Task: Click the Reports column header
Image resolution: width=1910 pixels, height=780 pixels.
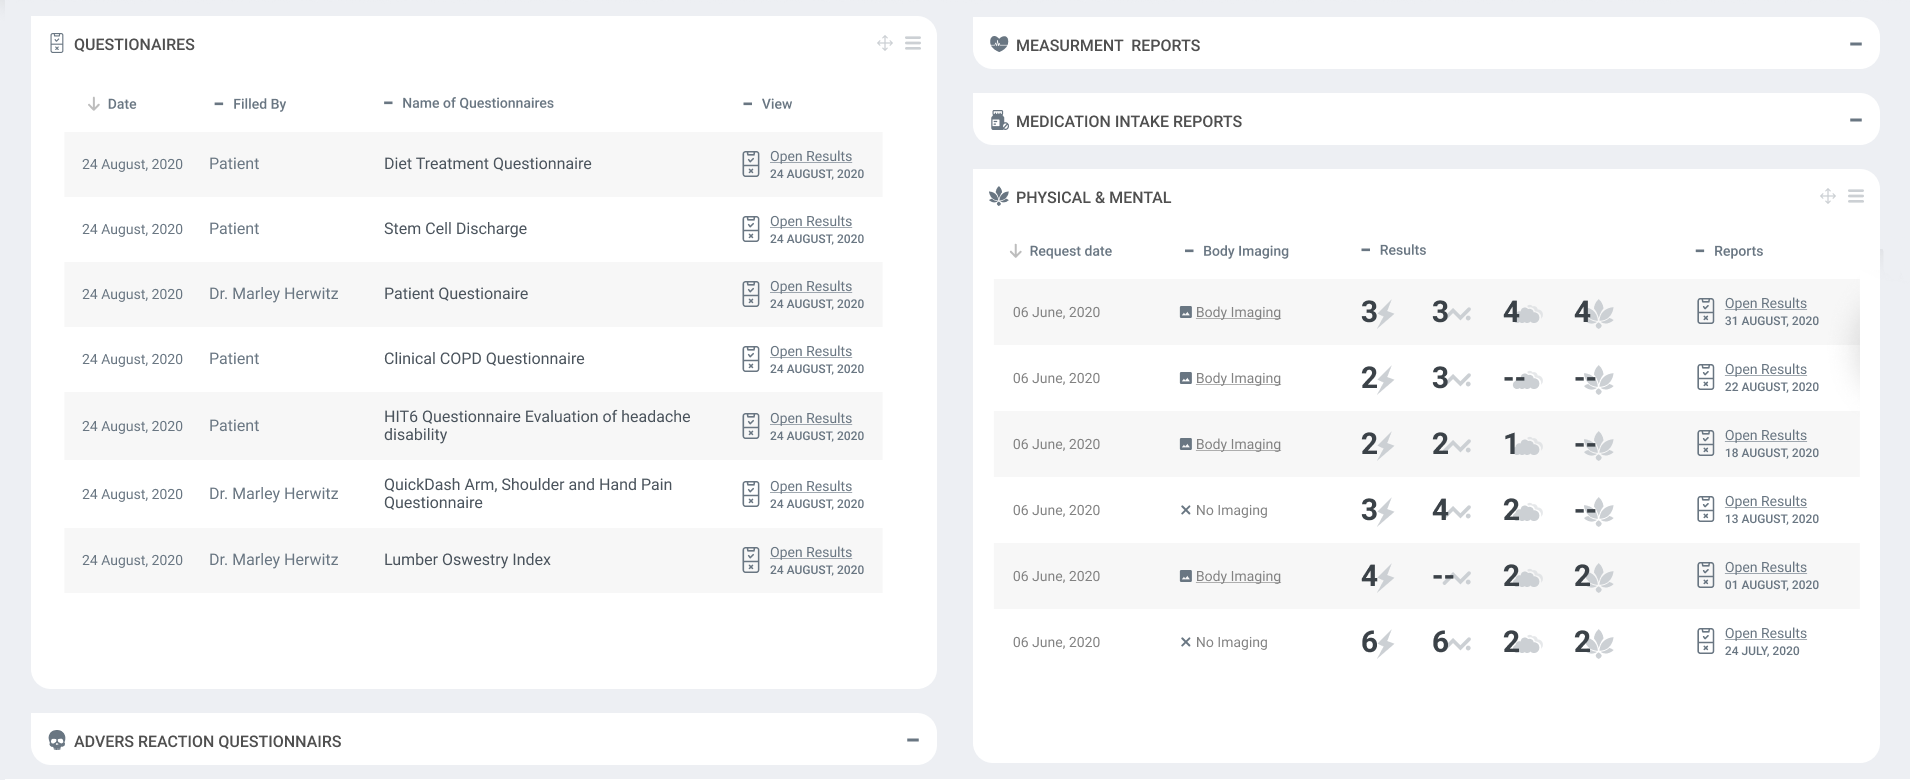Action: tap(1729, 251)
